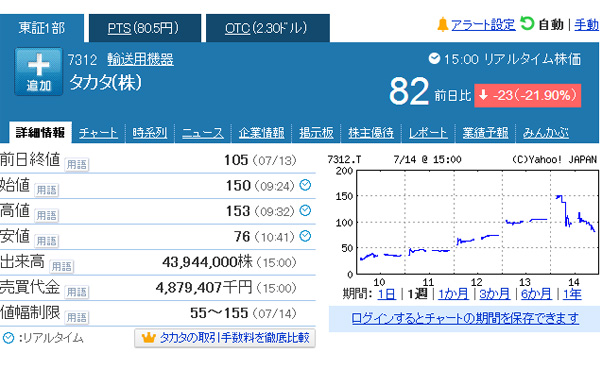Viewport: 600px width, 370px height.
Task: Click the clock icon next to リアルタイム legend
Action: pyautogui.click(x=8, y=338)
